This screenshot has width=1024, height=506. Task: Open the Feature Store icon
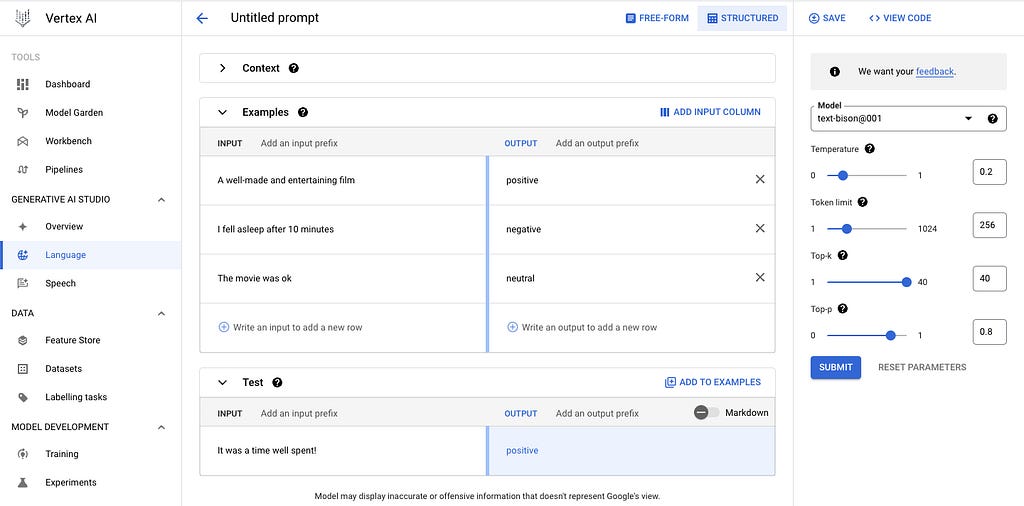[22, 340]
